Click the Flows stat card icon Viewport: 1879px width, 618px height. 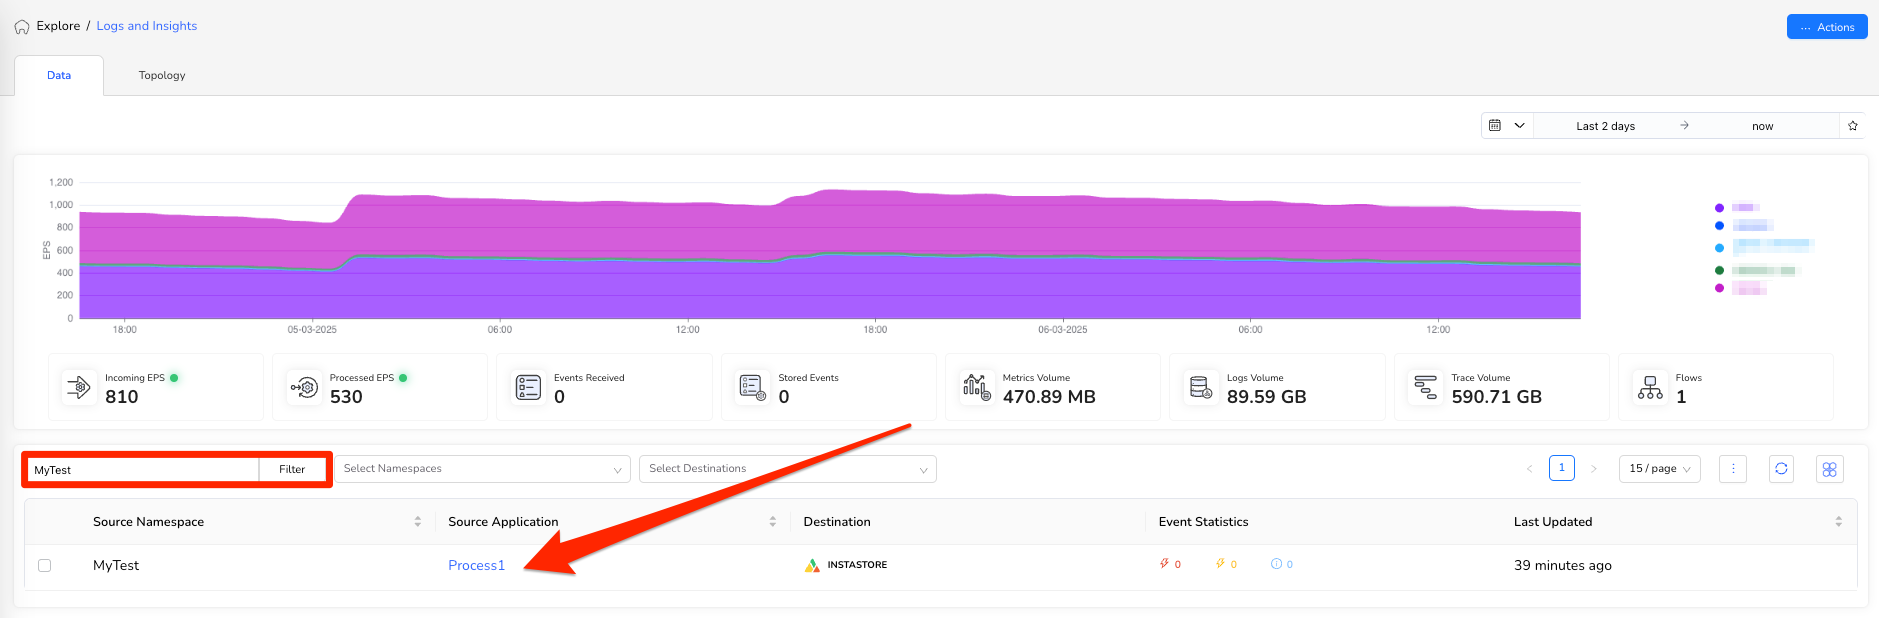1650,387
